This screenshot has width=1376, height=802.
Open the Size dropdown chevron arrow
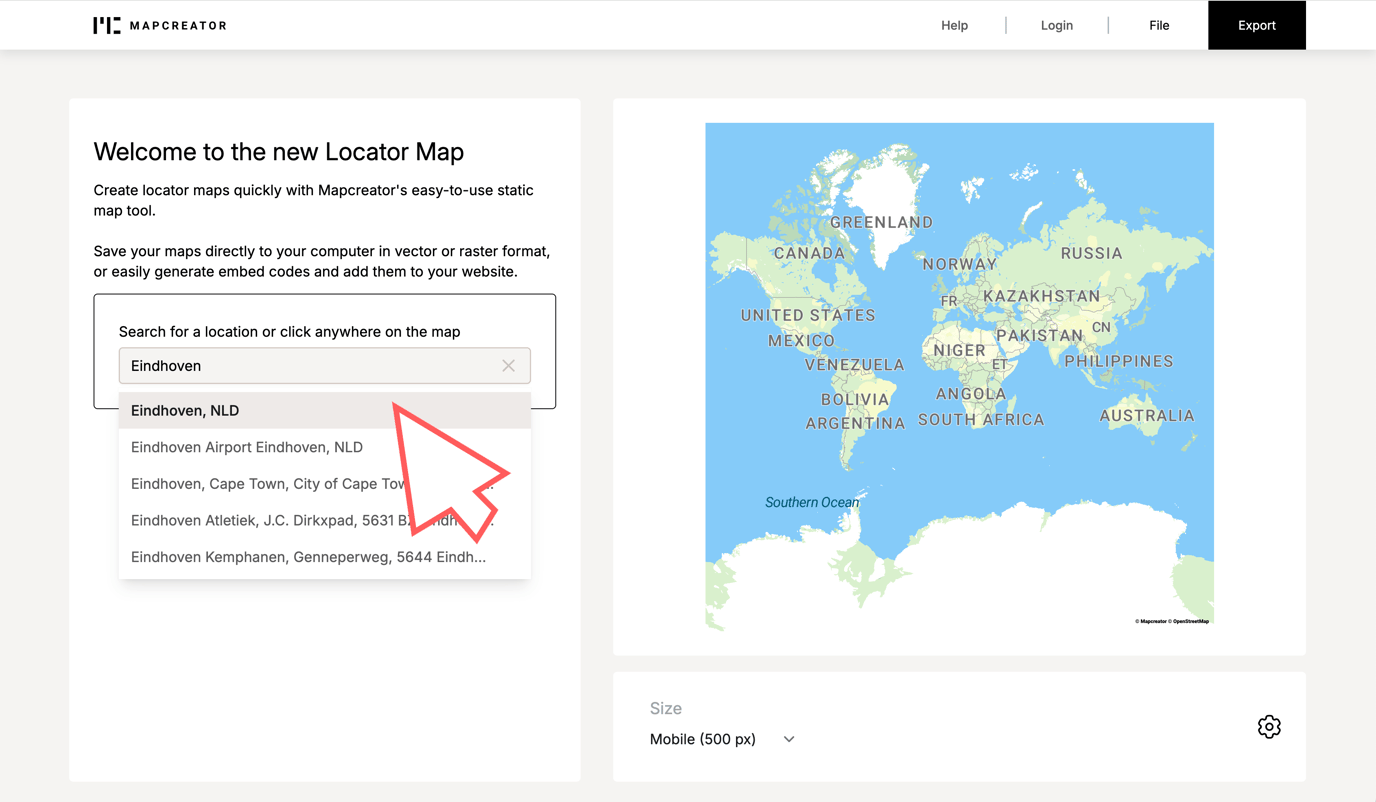788,739
